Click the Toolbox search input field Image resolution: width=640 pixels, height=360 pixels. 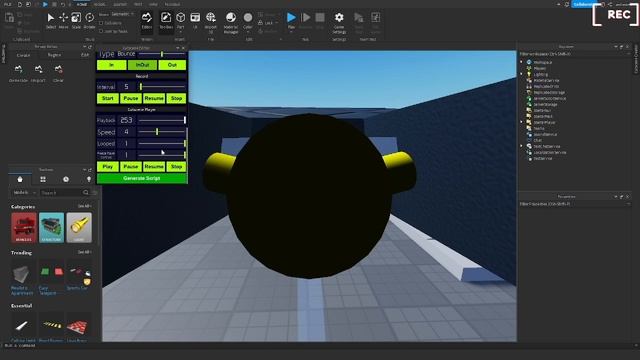point(61,193)
